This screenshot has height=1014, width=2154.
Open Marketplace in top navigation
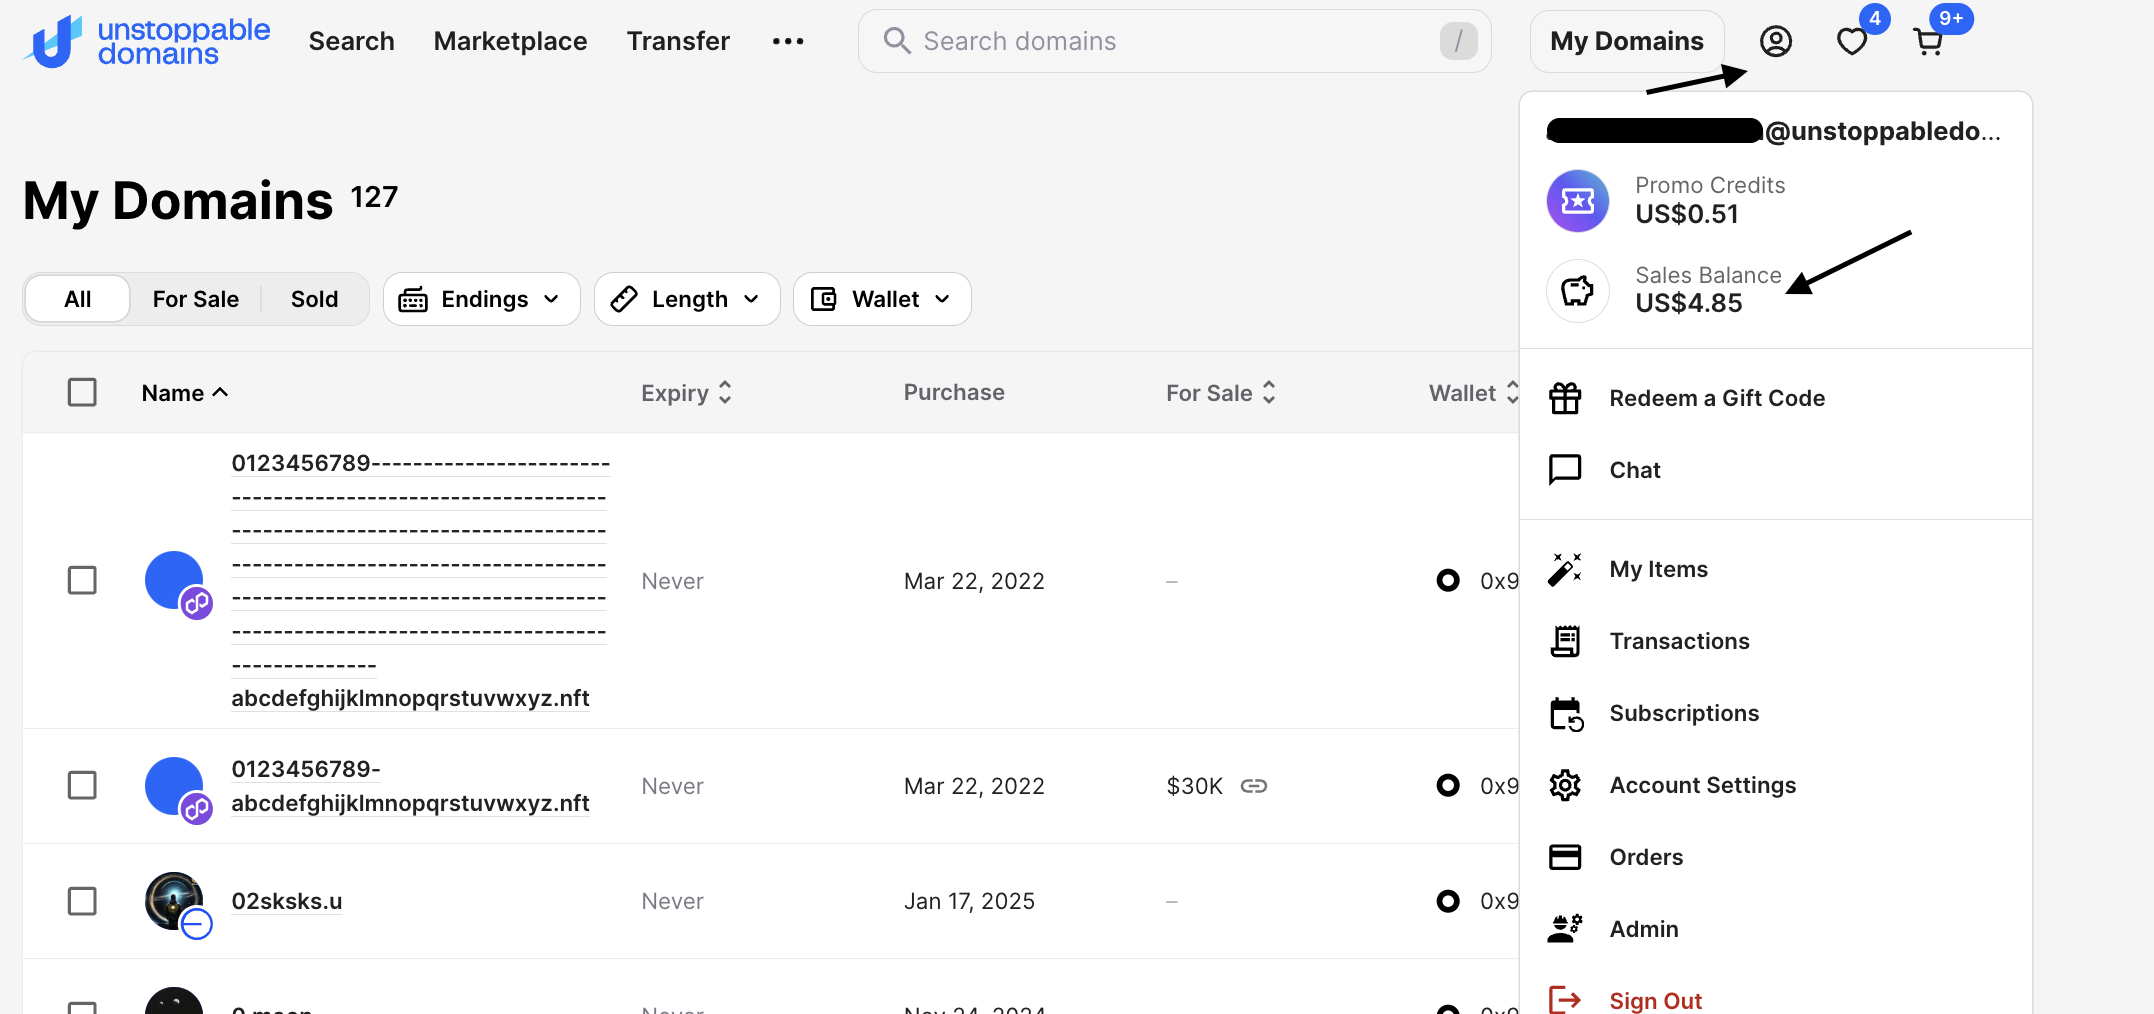(510, 41)
